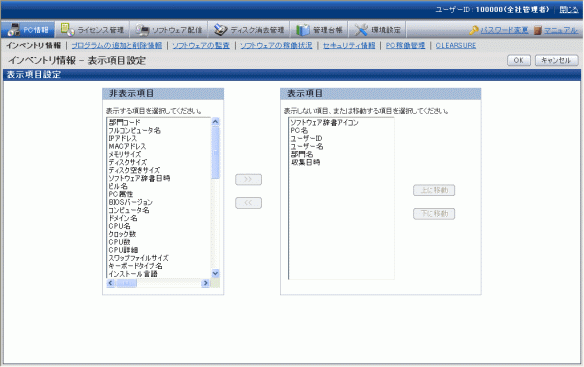Click the management ledger book icon
Viewport: 584px width, 367px height.
pyautogui.click(x=303, y=30)
